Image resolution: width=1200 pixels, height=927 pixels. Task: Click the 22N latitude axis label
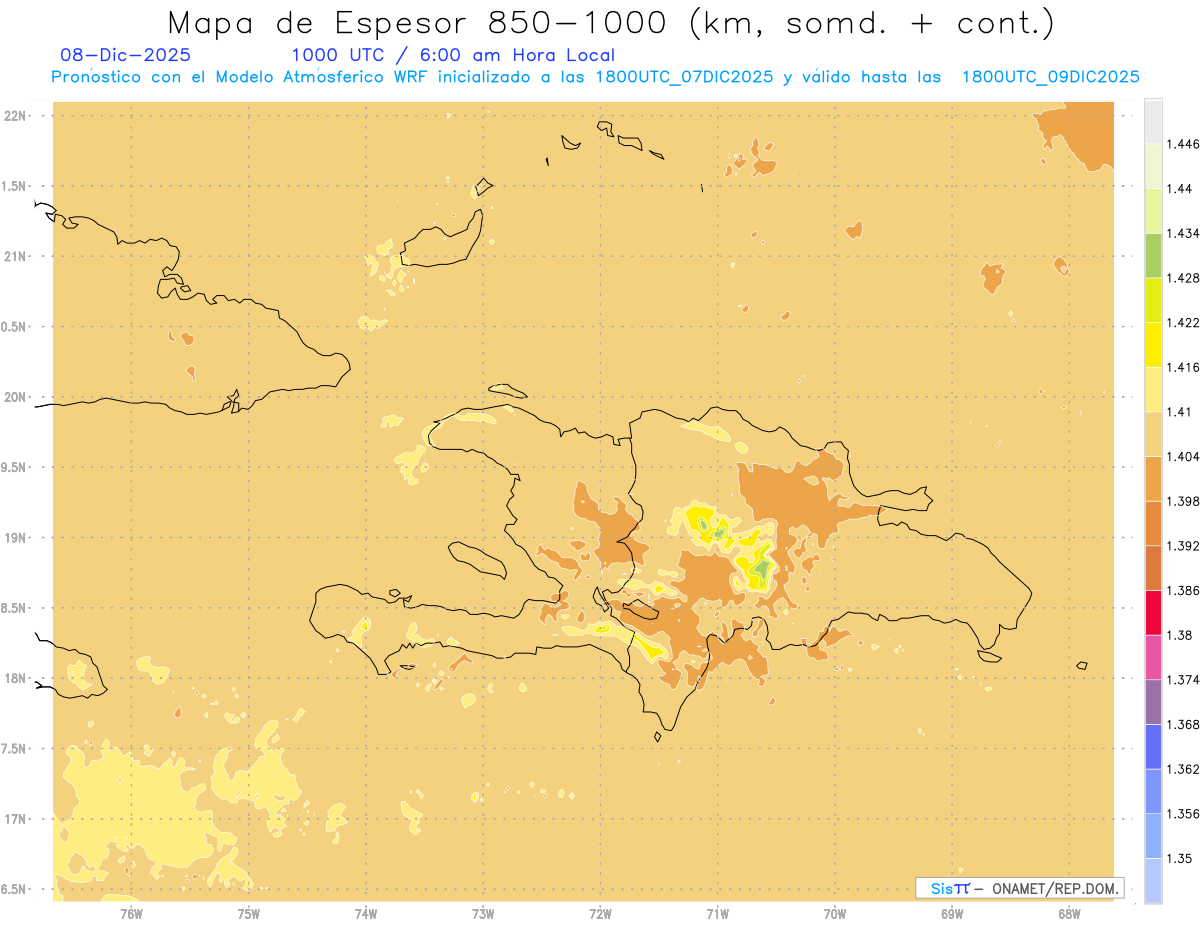click(17, 116)
